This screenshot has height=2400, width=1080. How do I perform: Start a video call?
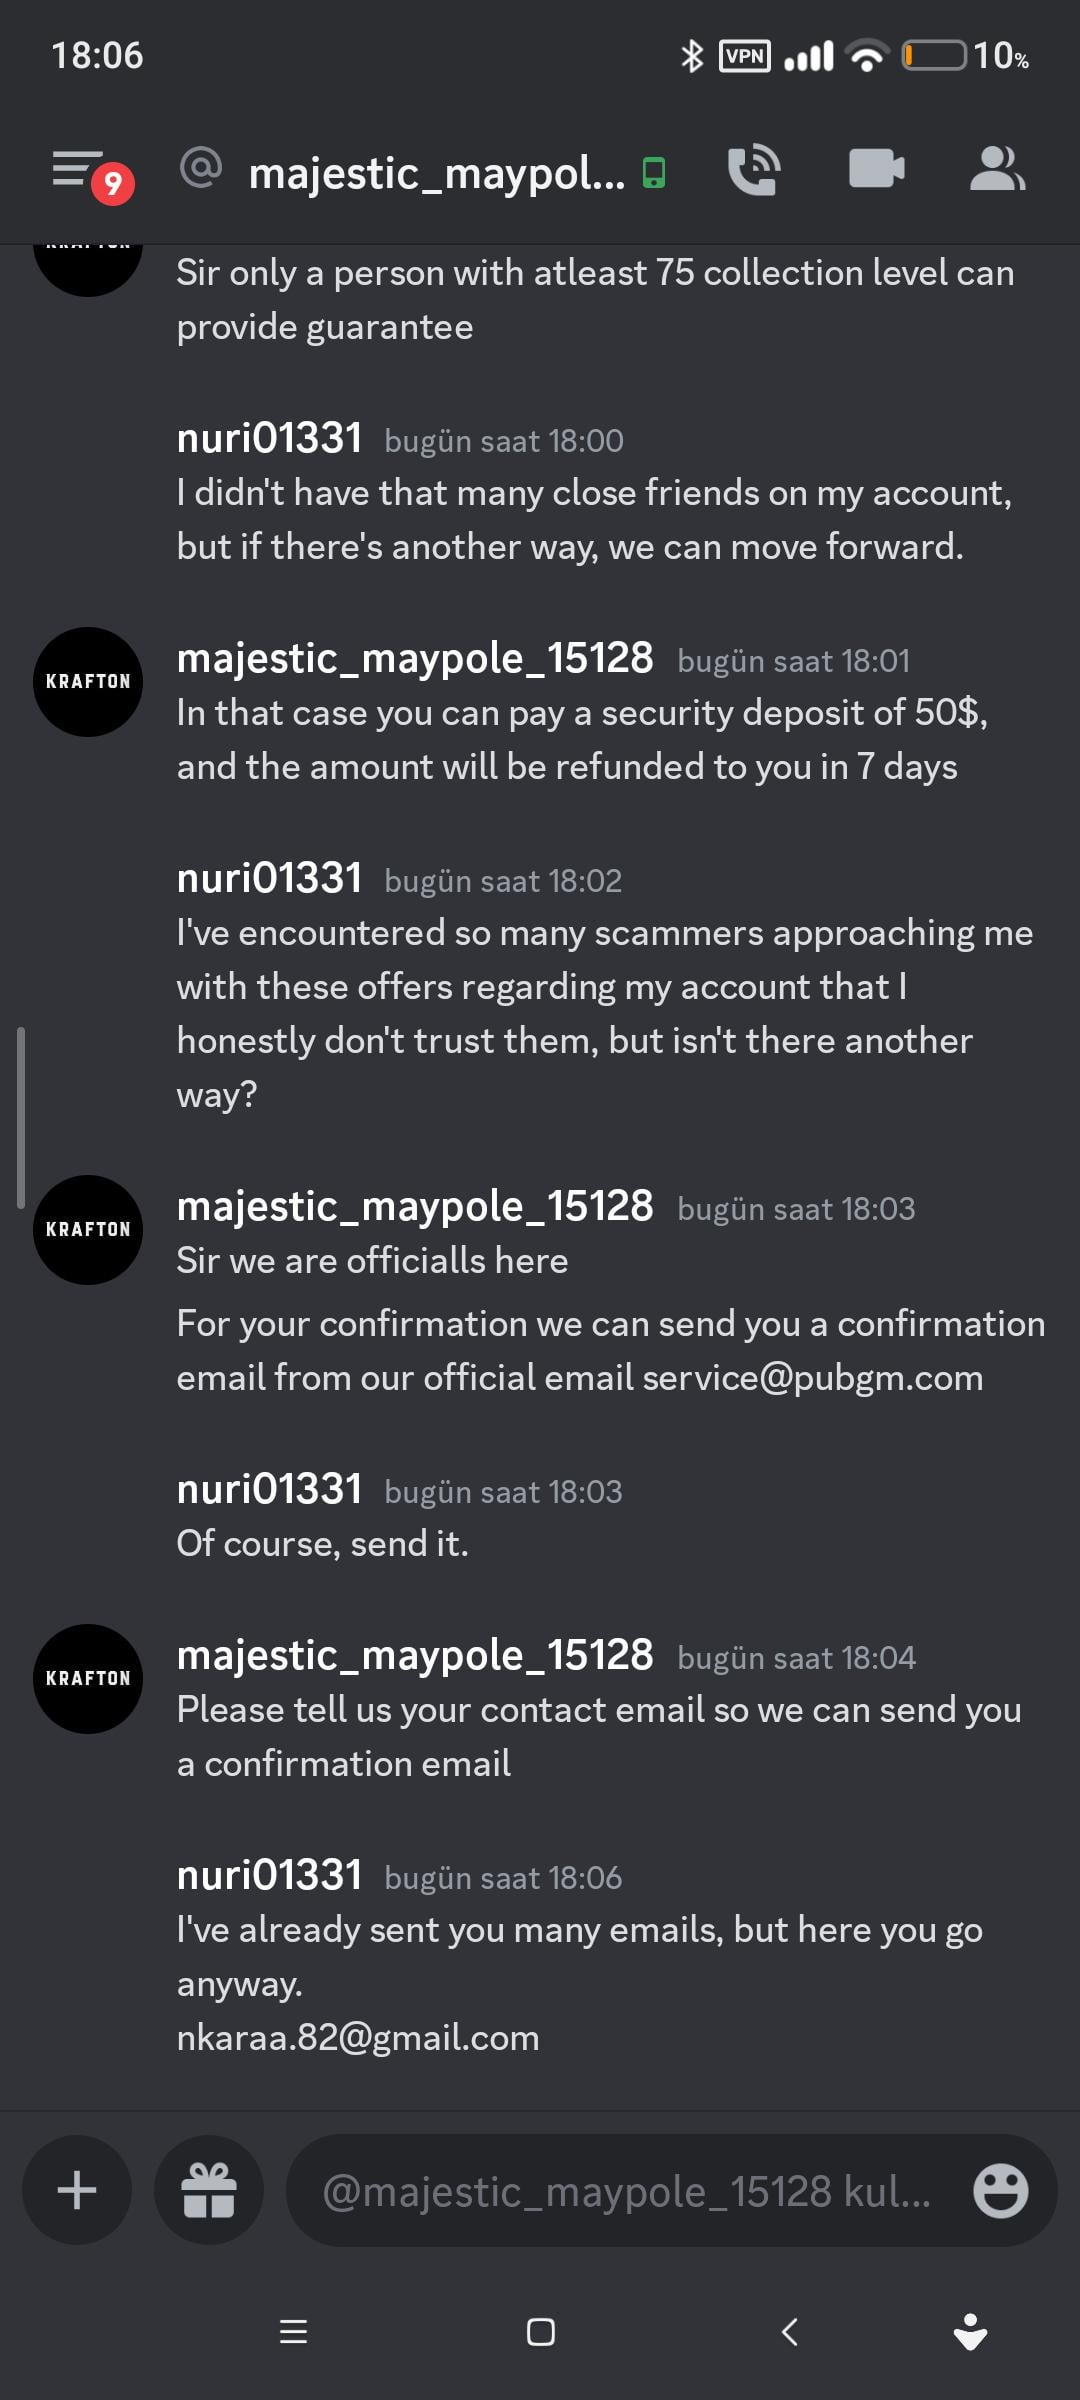pyautogui.click(x=876, y=168)
